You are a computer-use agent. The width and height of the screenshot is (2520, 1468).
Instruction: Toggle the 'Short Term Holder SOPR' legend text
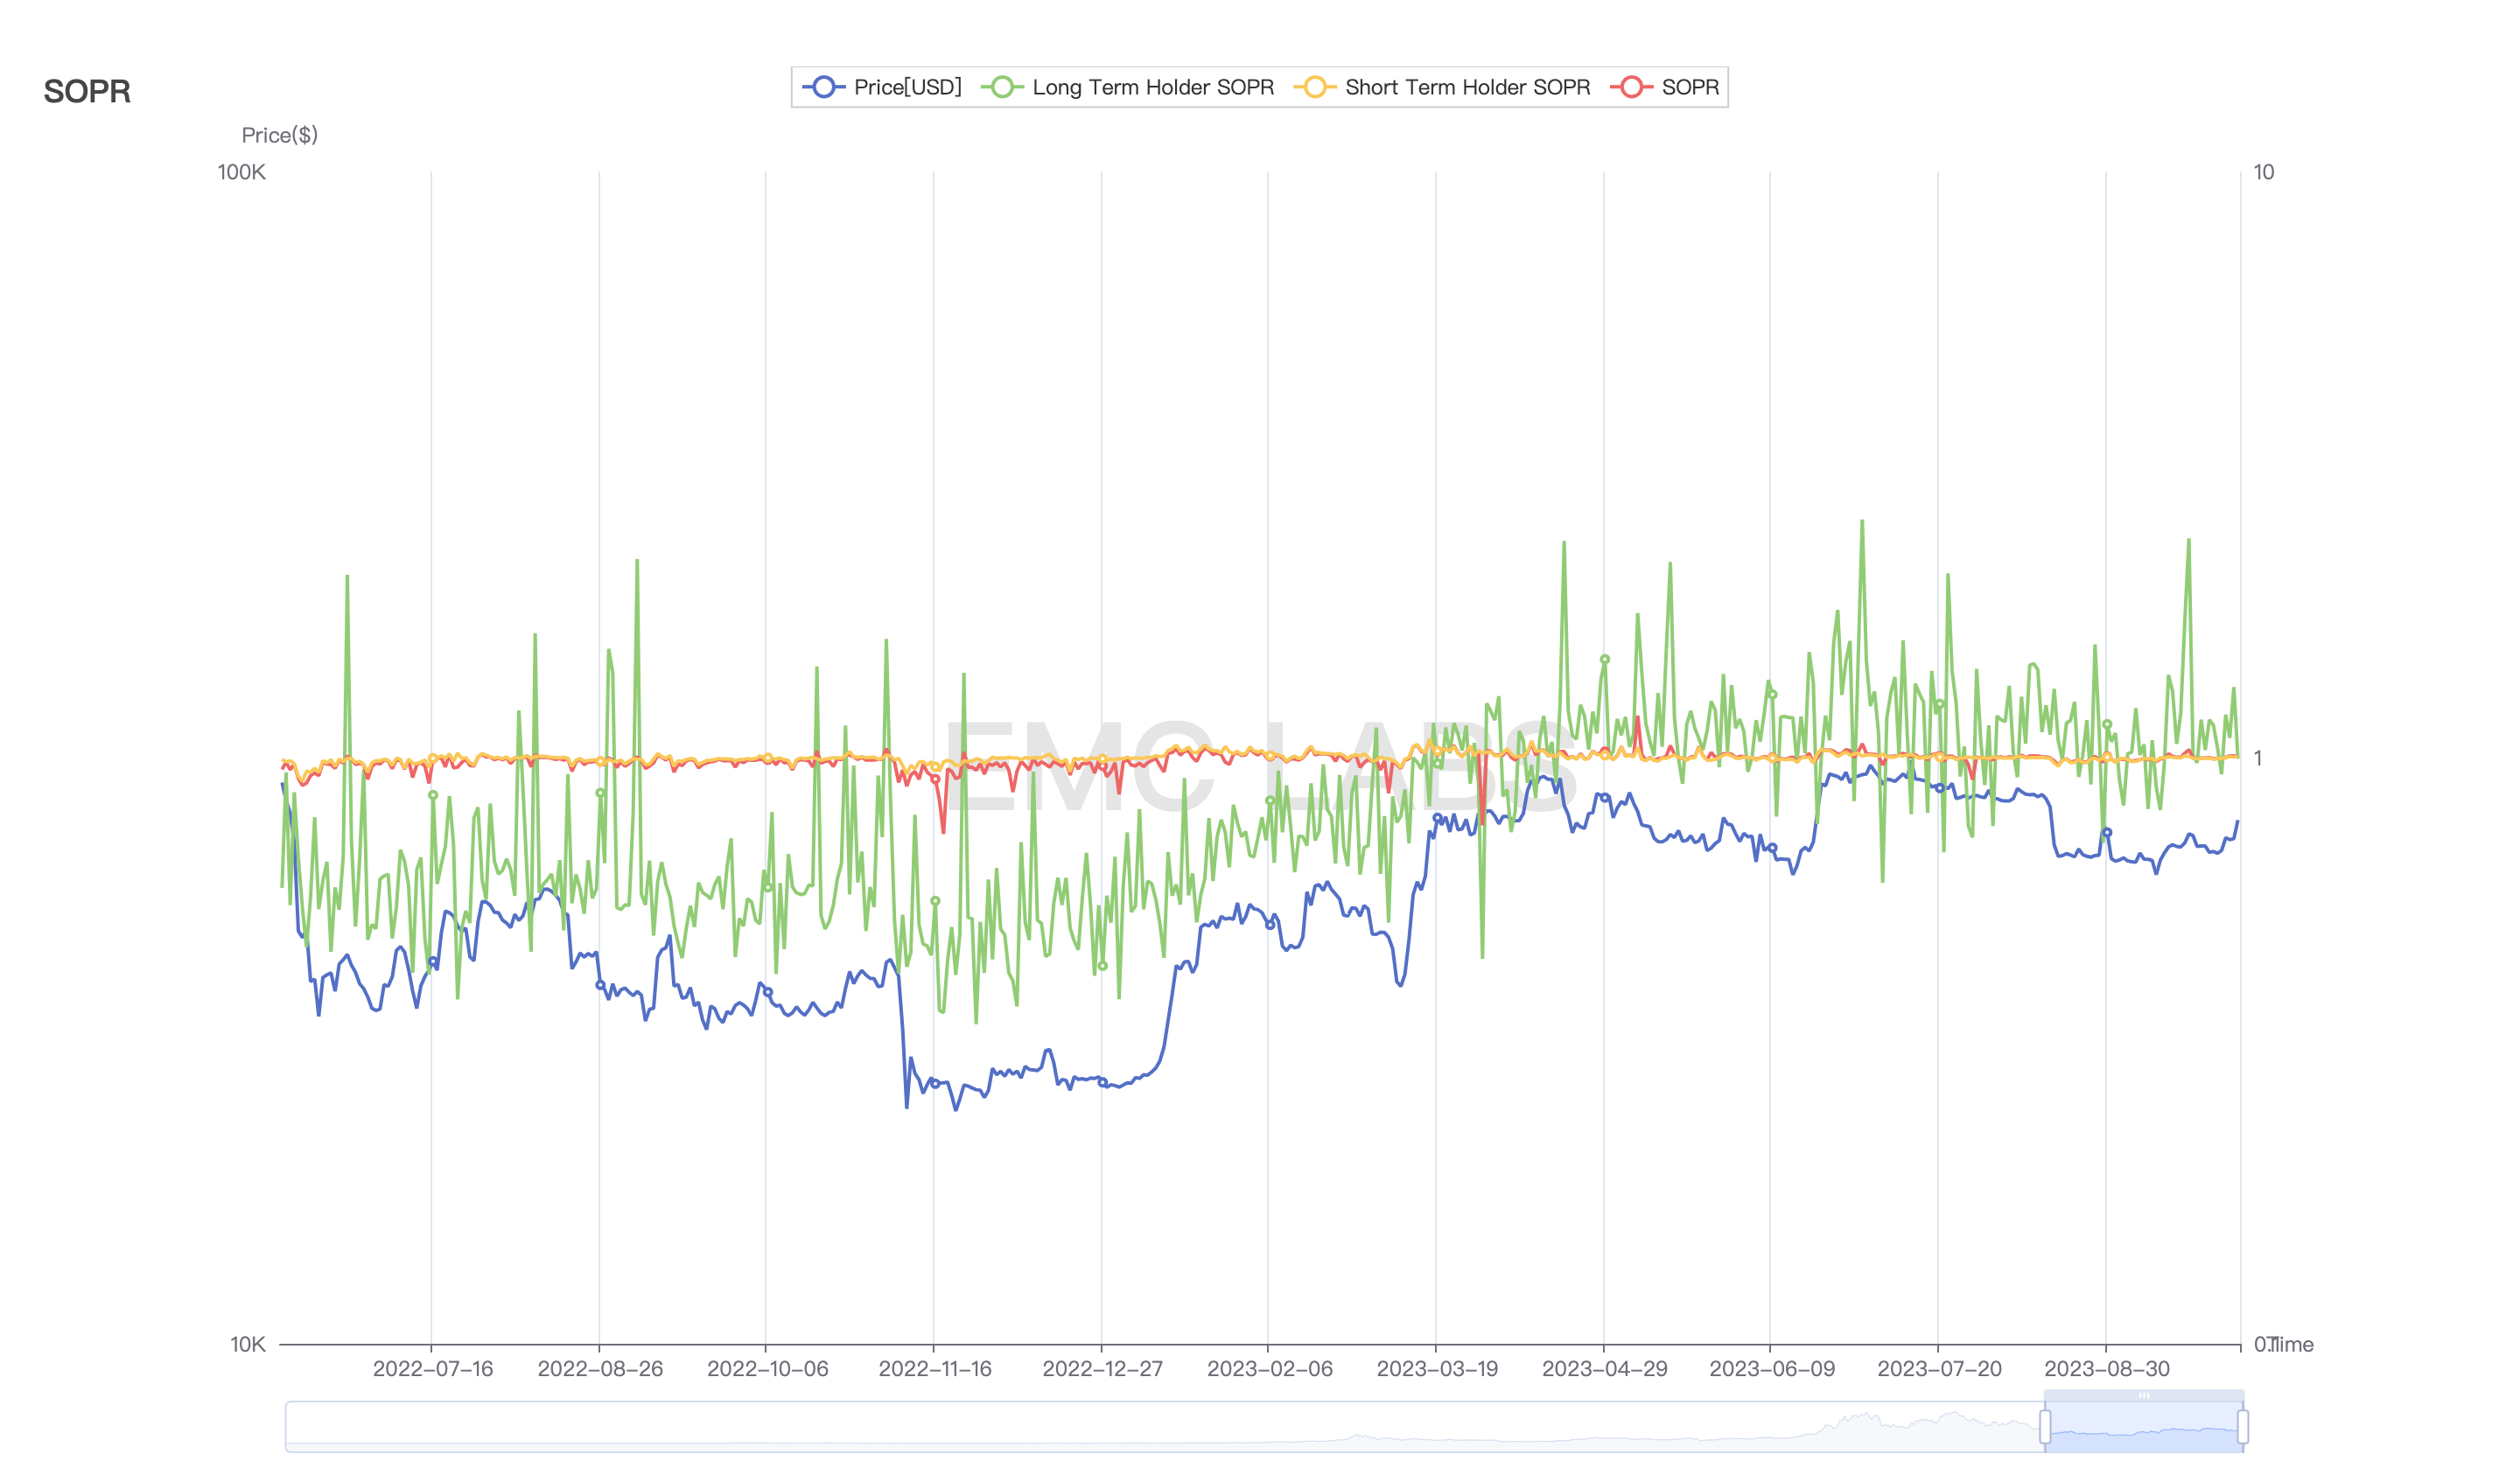click(x=1467, y=87)
